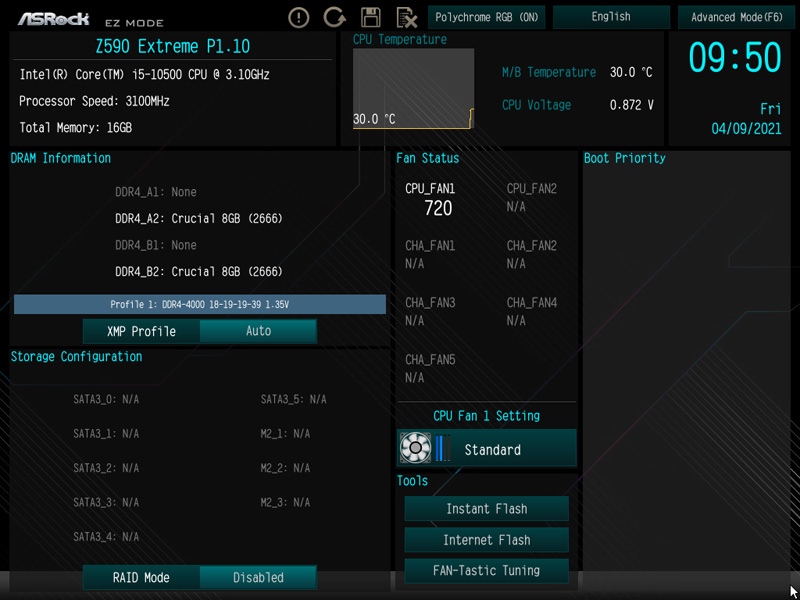The width and height of the screenshot is (800, 600).
Task: Click the circular-arrow load defaults icon
Action: (x=334, y=17)
